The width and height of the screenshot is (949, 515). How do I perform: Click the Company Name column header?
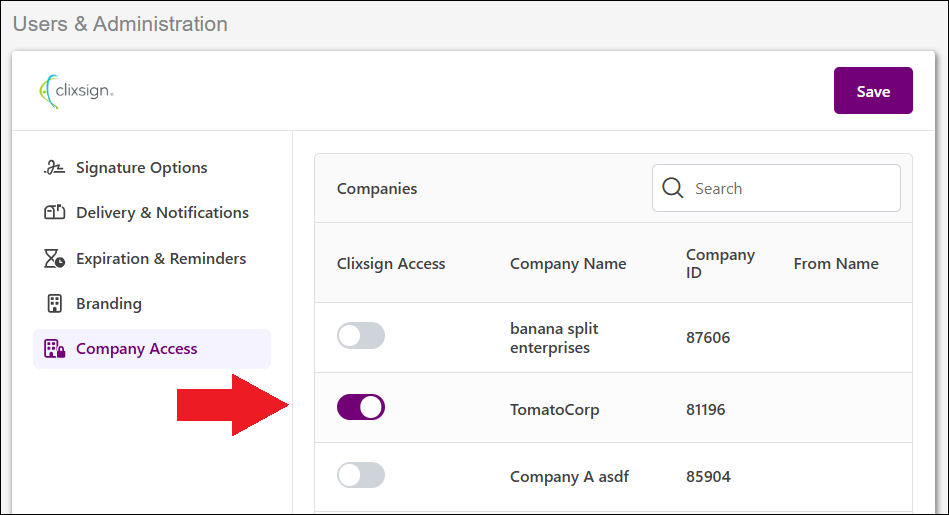pos(568,264)
